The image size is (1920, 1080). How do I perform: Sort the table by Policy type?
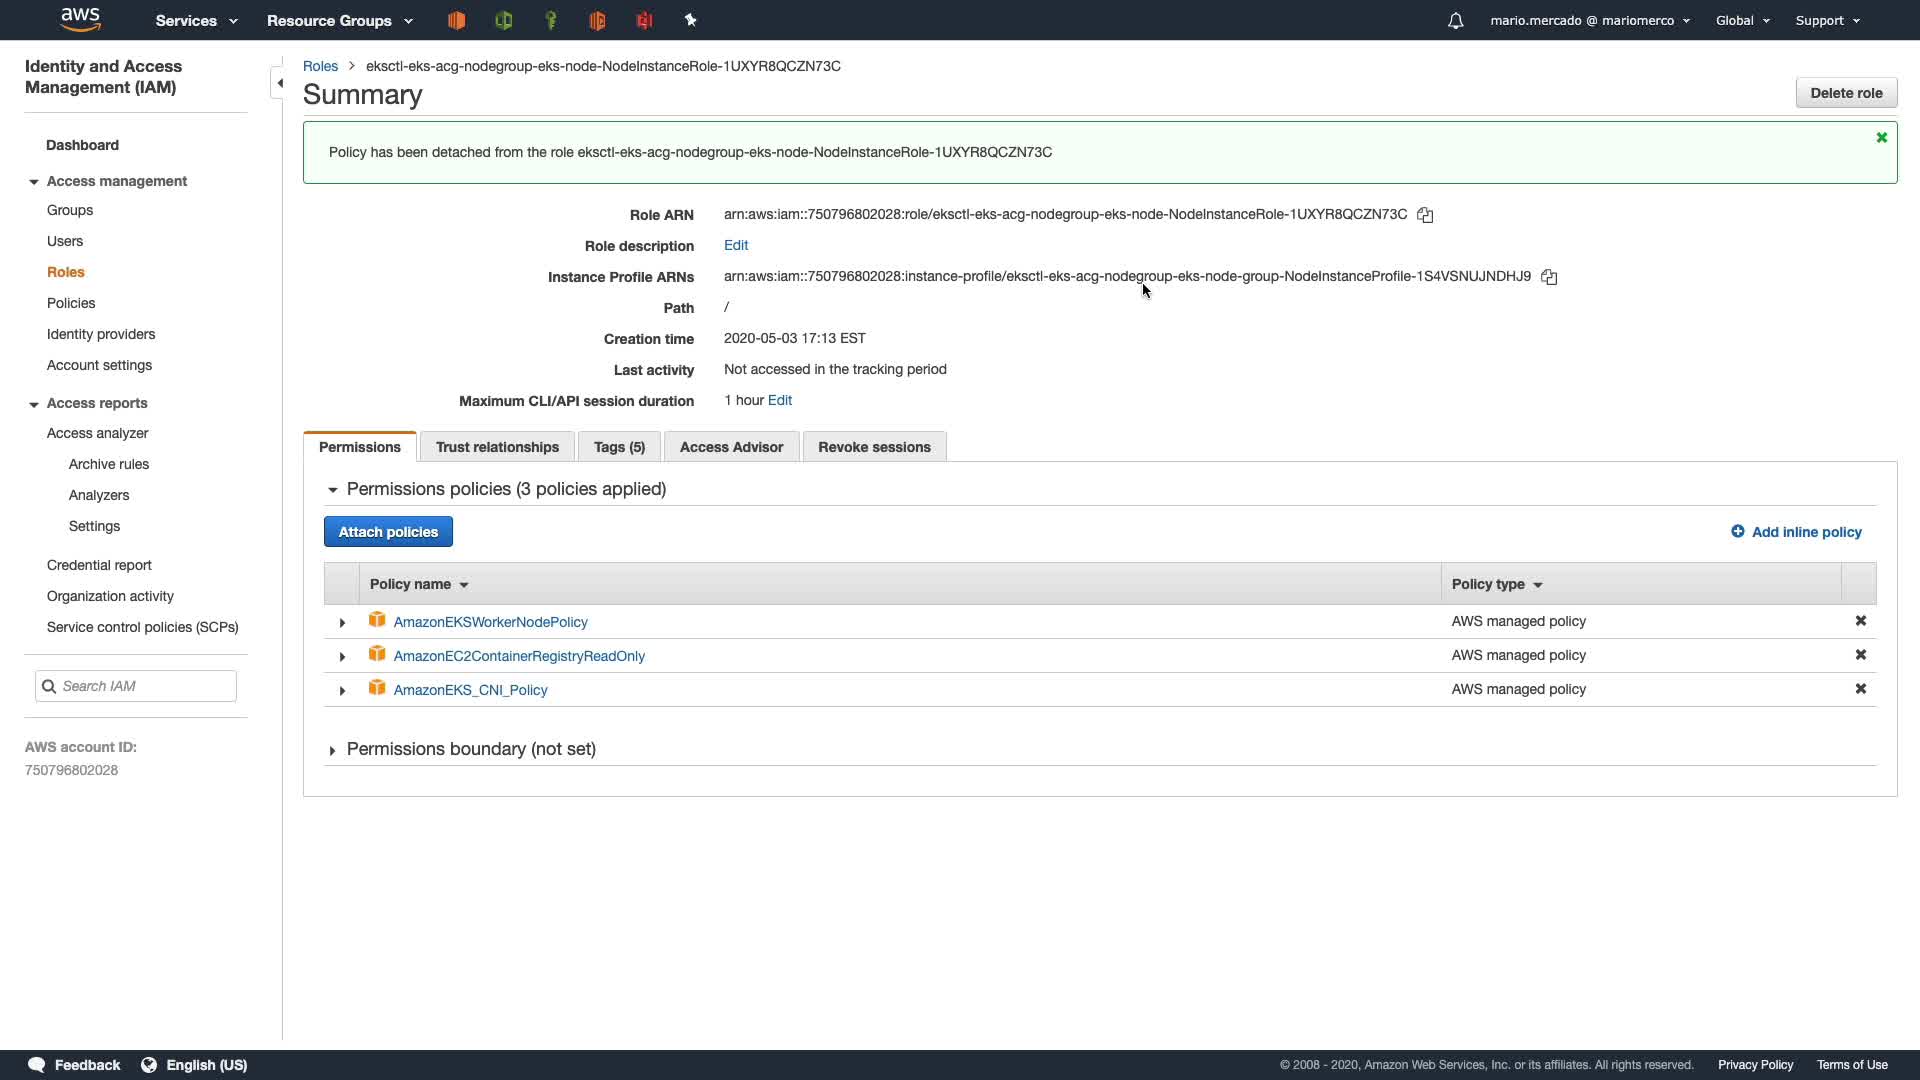point(1496,584)
